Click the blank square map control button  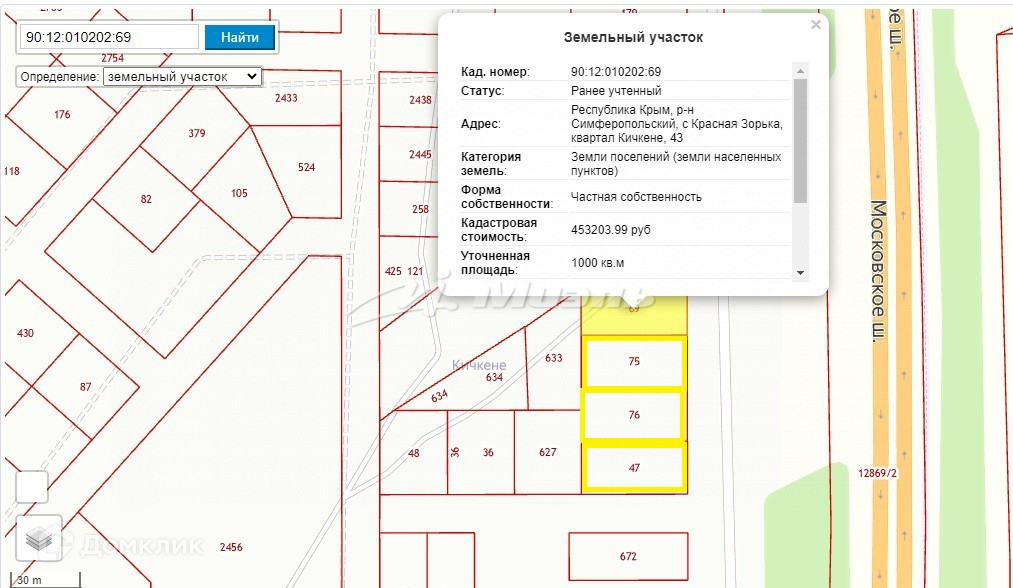point(32,487)
